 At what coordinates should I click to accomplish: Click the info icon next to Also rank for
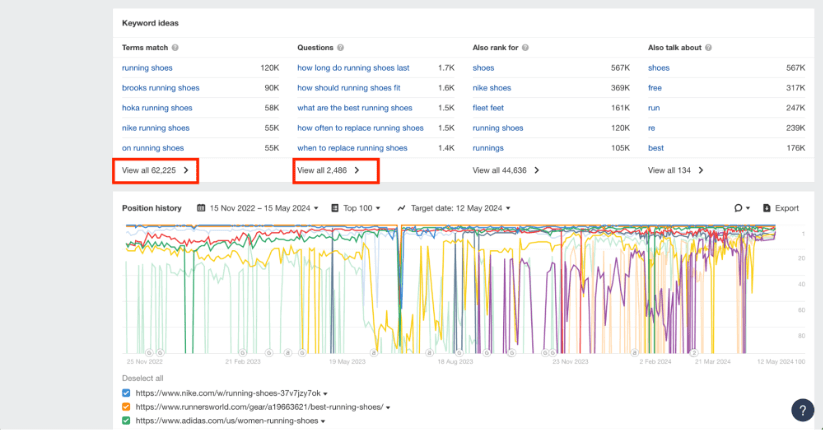[526, 48]
